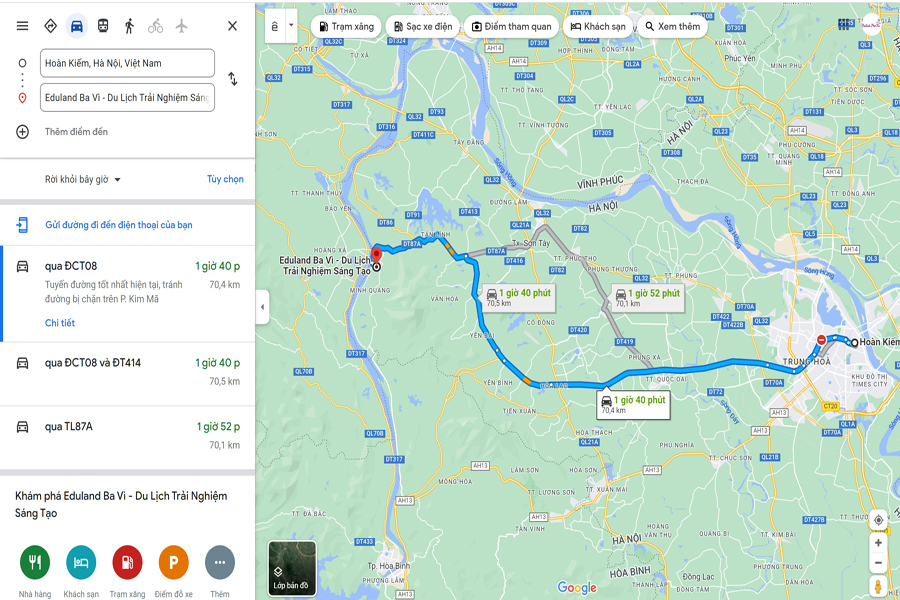
Task: Select the walking travel mode icon
Action: pos(129,26)
